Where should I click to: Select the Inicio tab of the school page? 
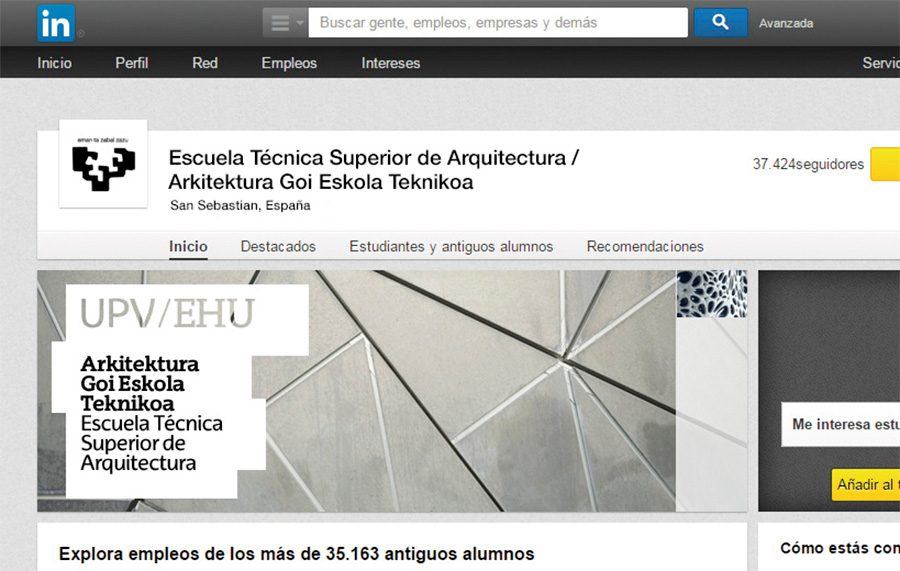(x=188, y=246)
